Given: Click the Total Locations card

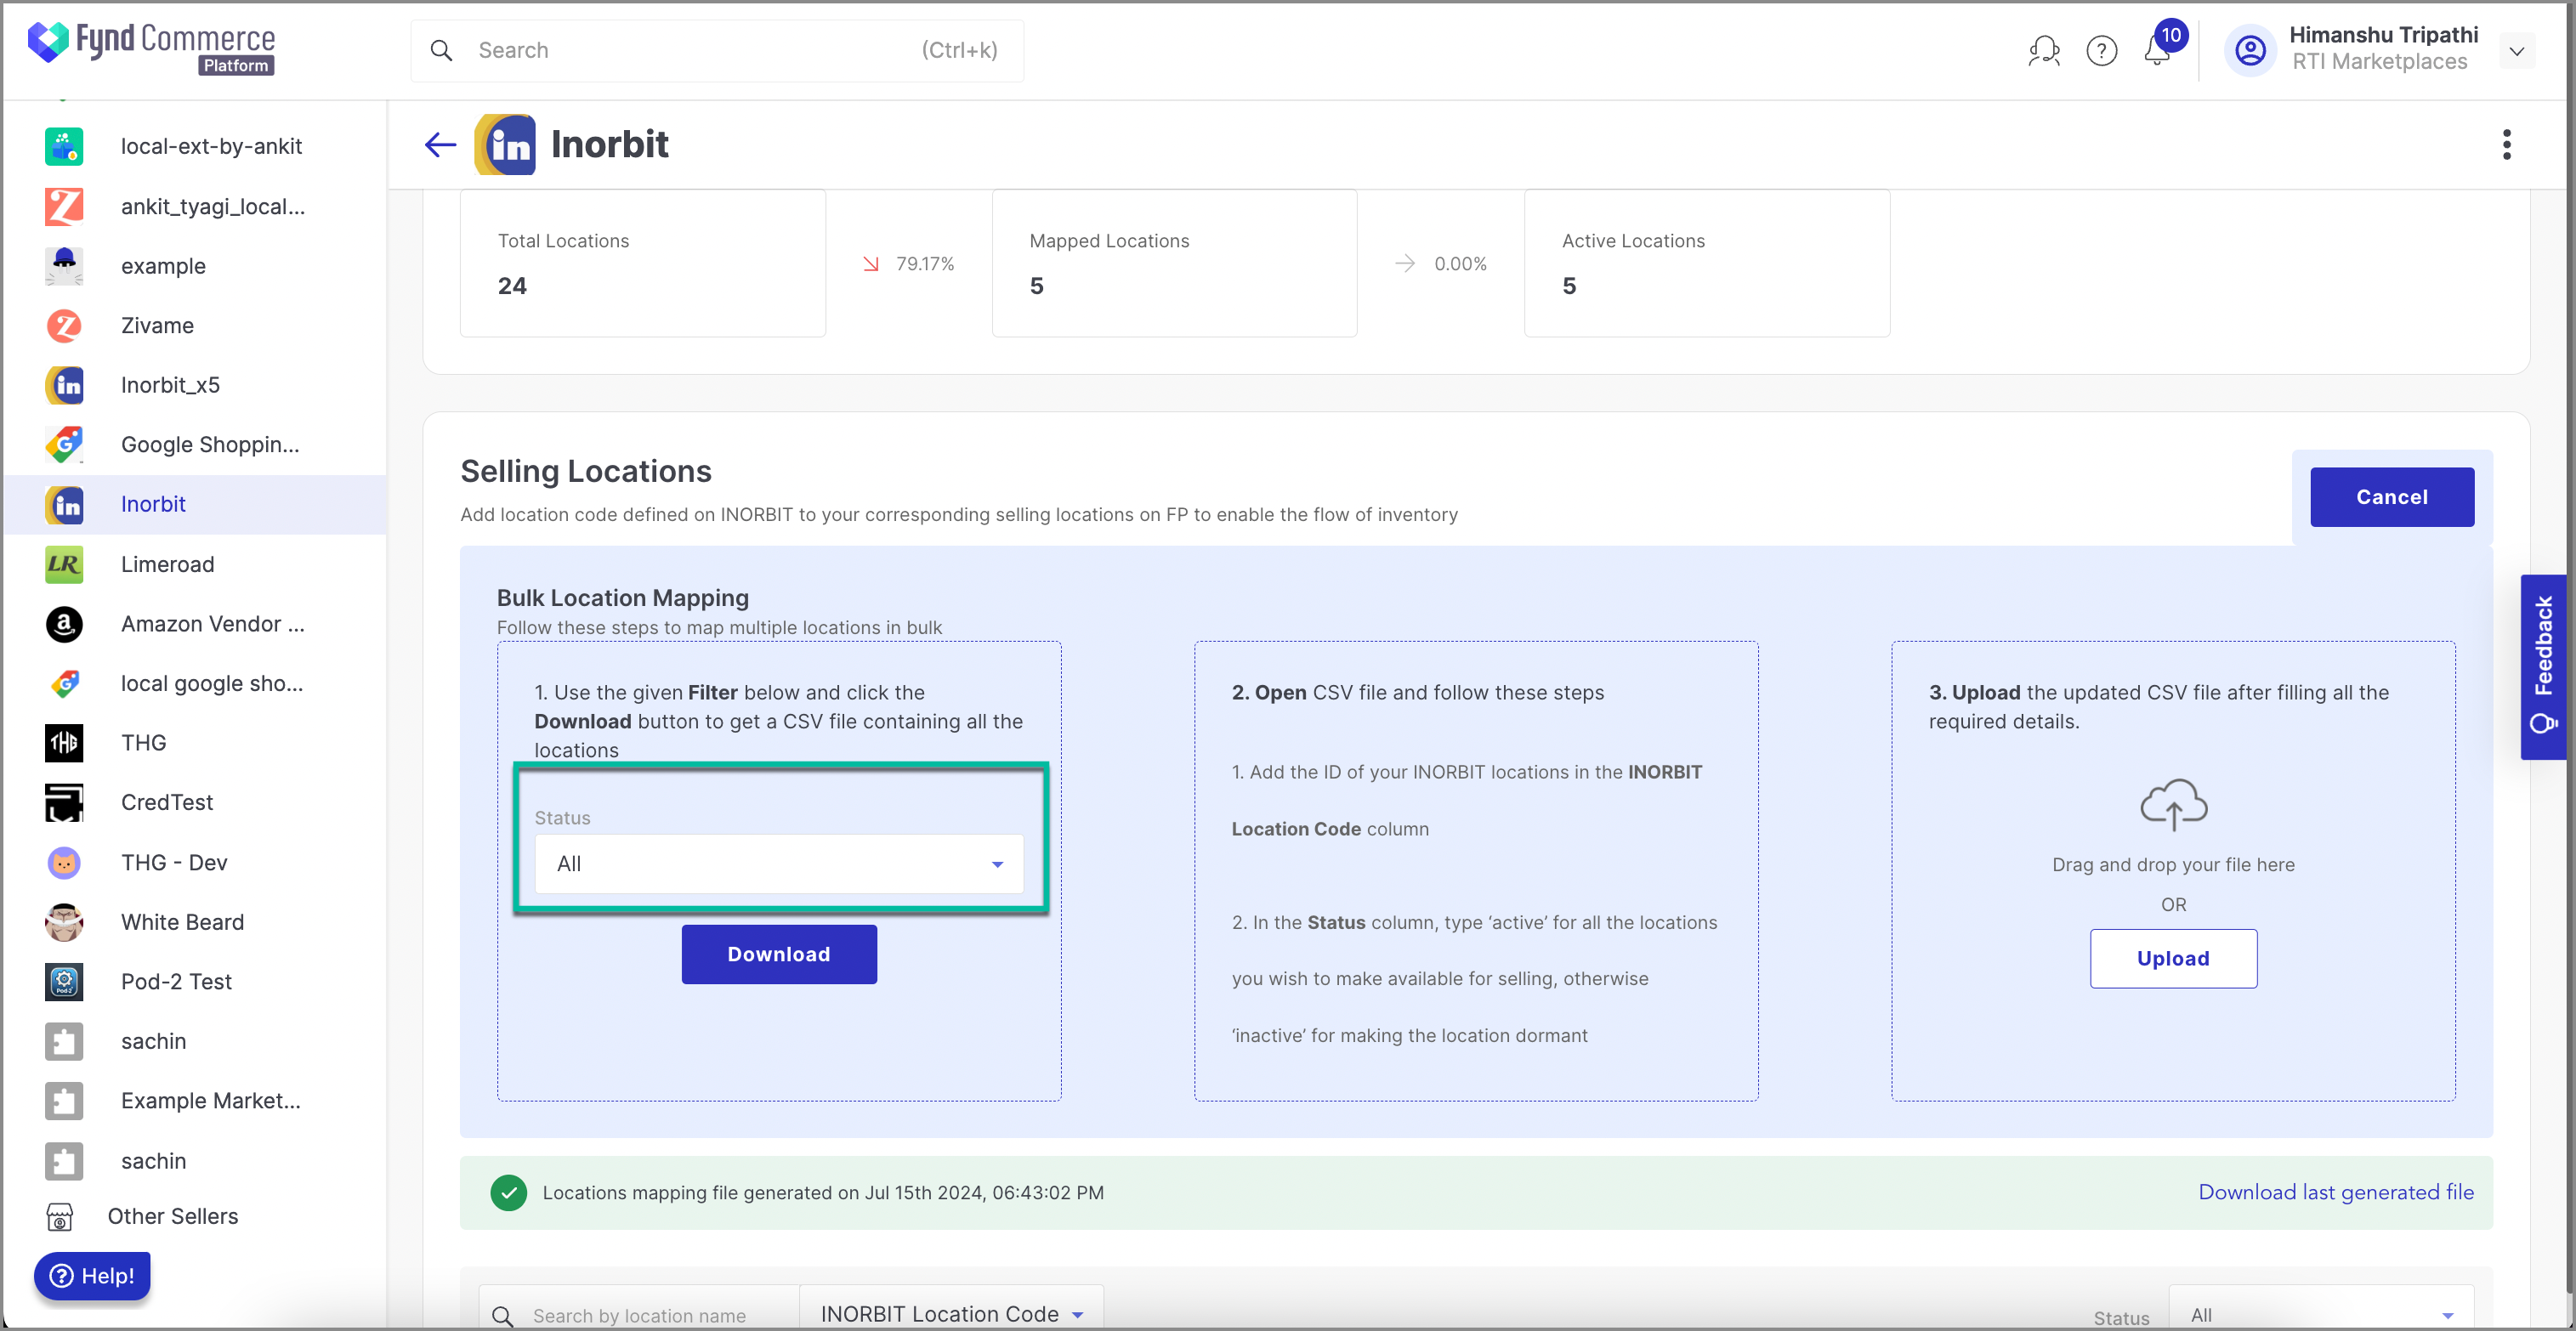Looking at the screenshot, I should click(x=642, y=263).
